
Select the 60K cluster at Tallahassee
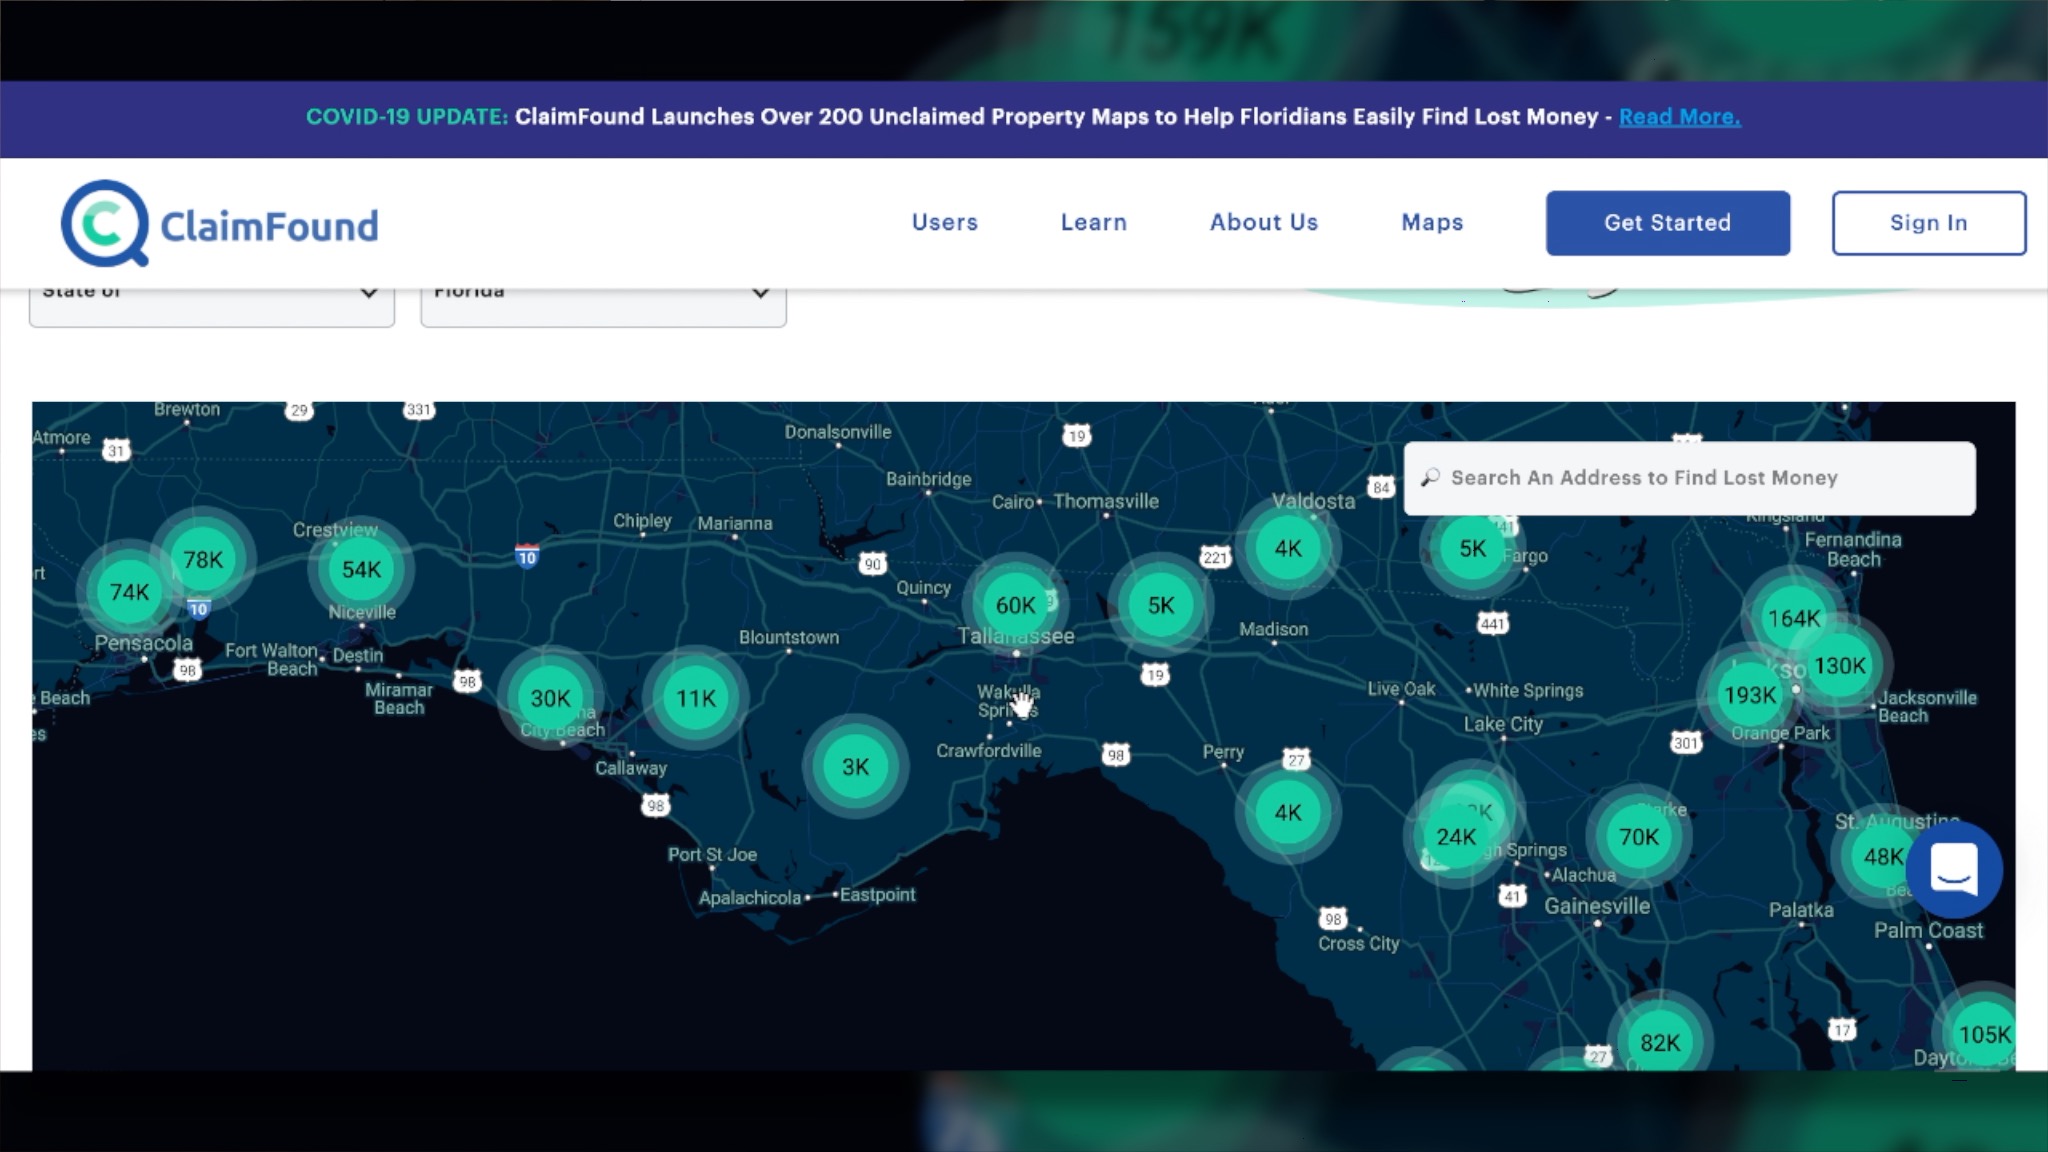1015,605
